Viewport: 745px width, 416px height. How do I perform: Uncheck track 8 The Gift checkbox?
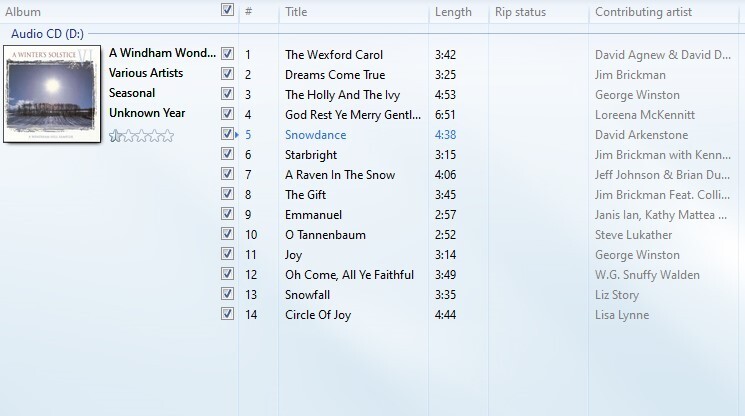tap(228, 194)
